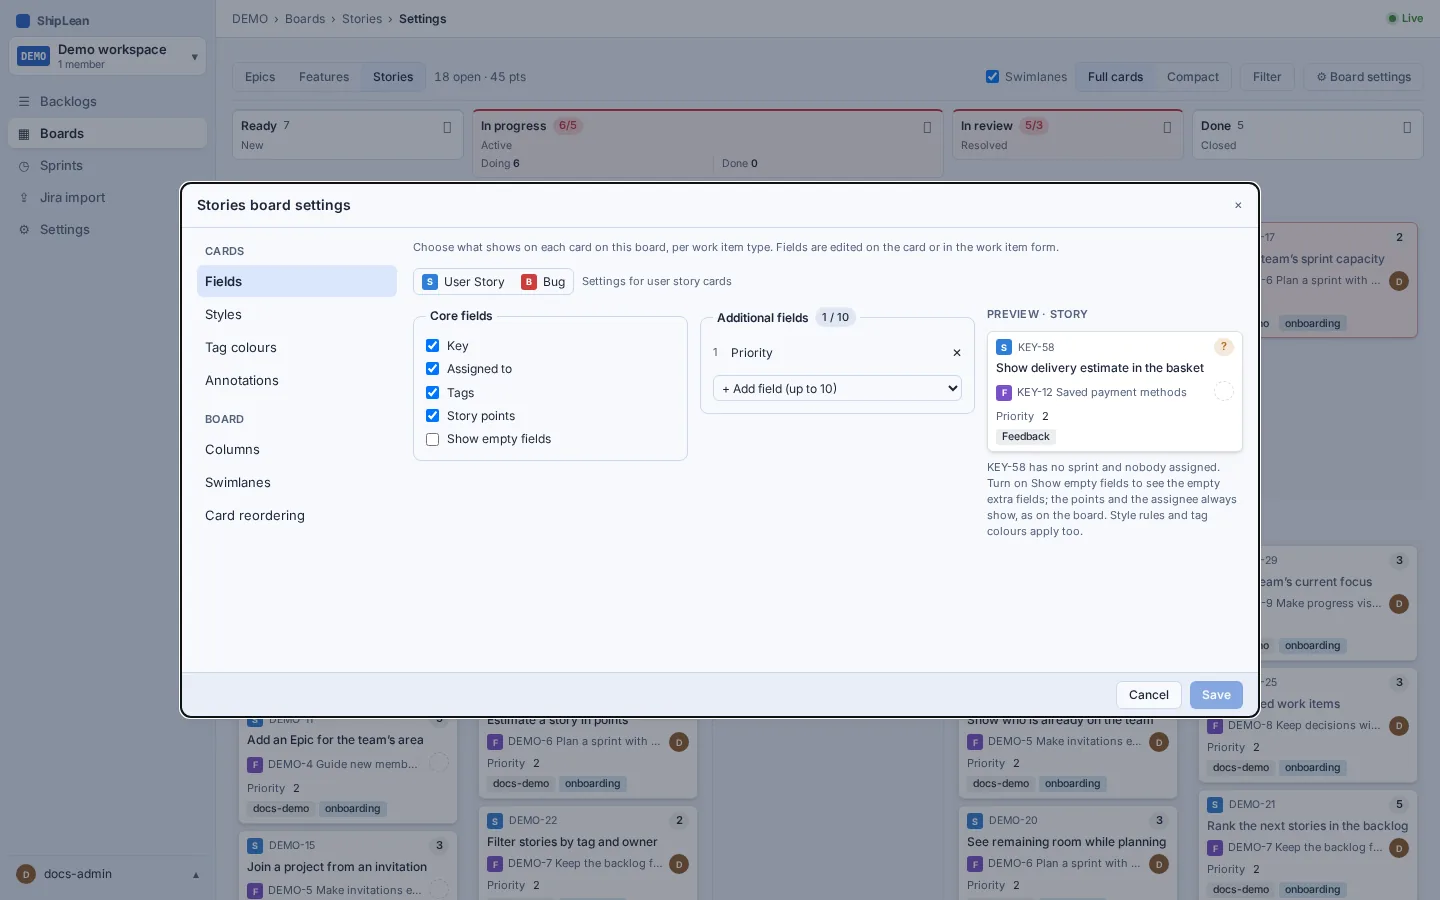Collapse the In review column using its icon
The image size is (1440, 900).
coord(1167,127)
